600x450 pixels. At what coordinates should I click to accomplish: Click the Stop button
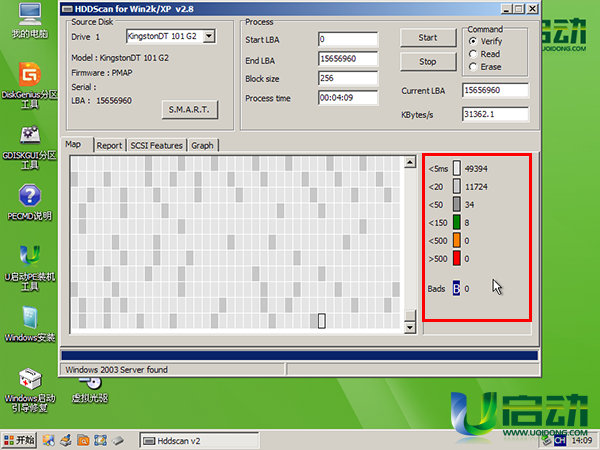click(428, 61)
